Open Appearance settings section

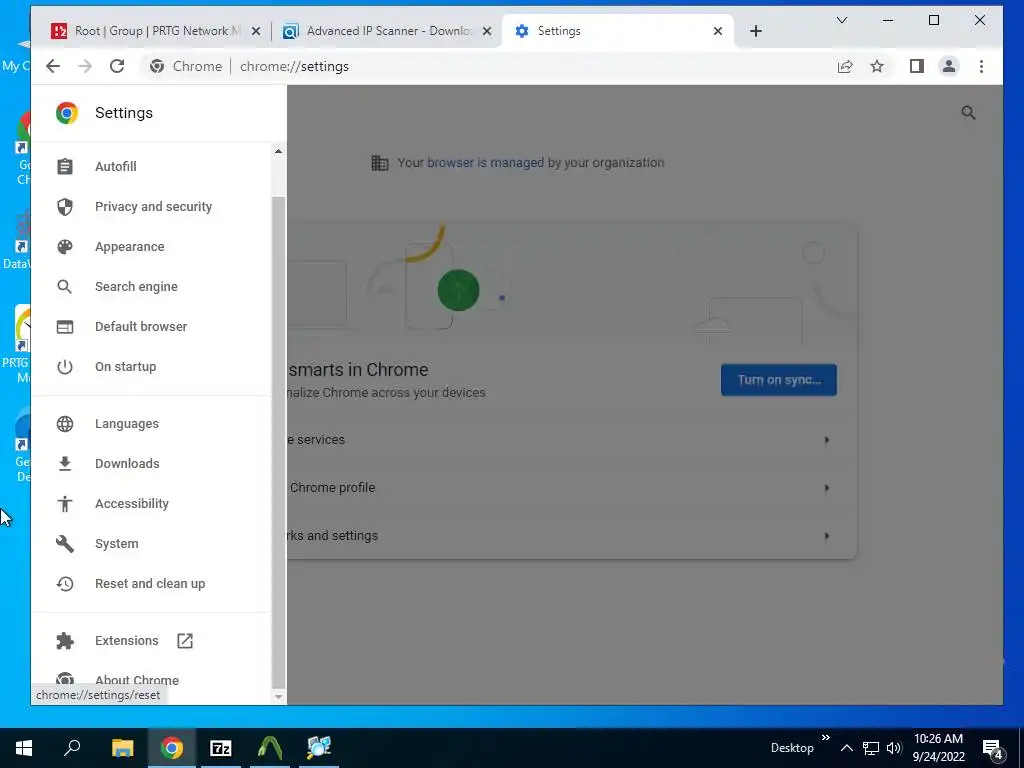[x=130, y=247]
